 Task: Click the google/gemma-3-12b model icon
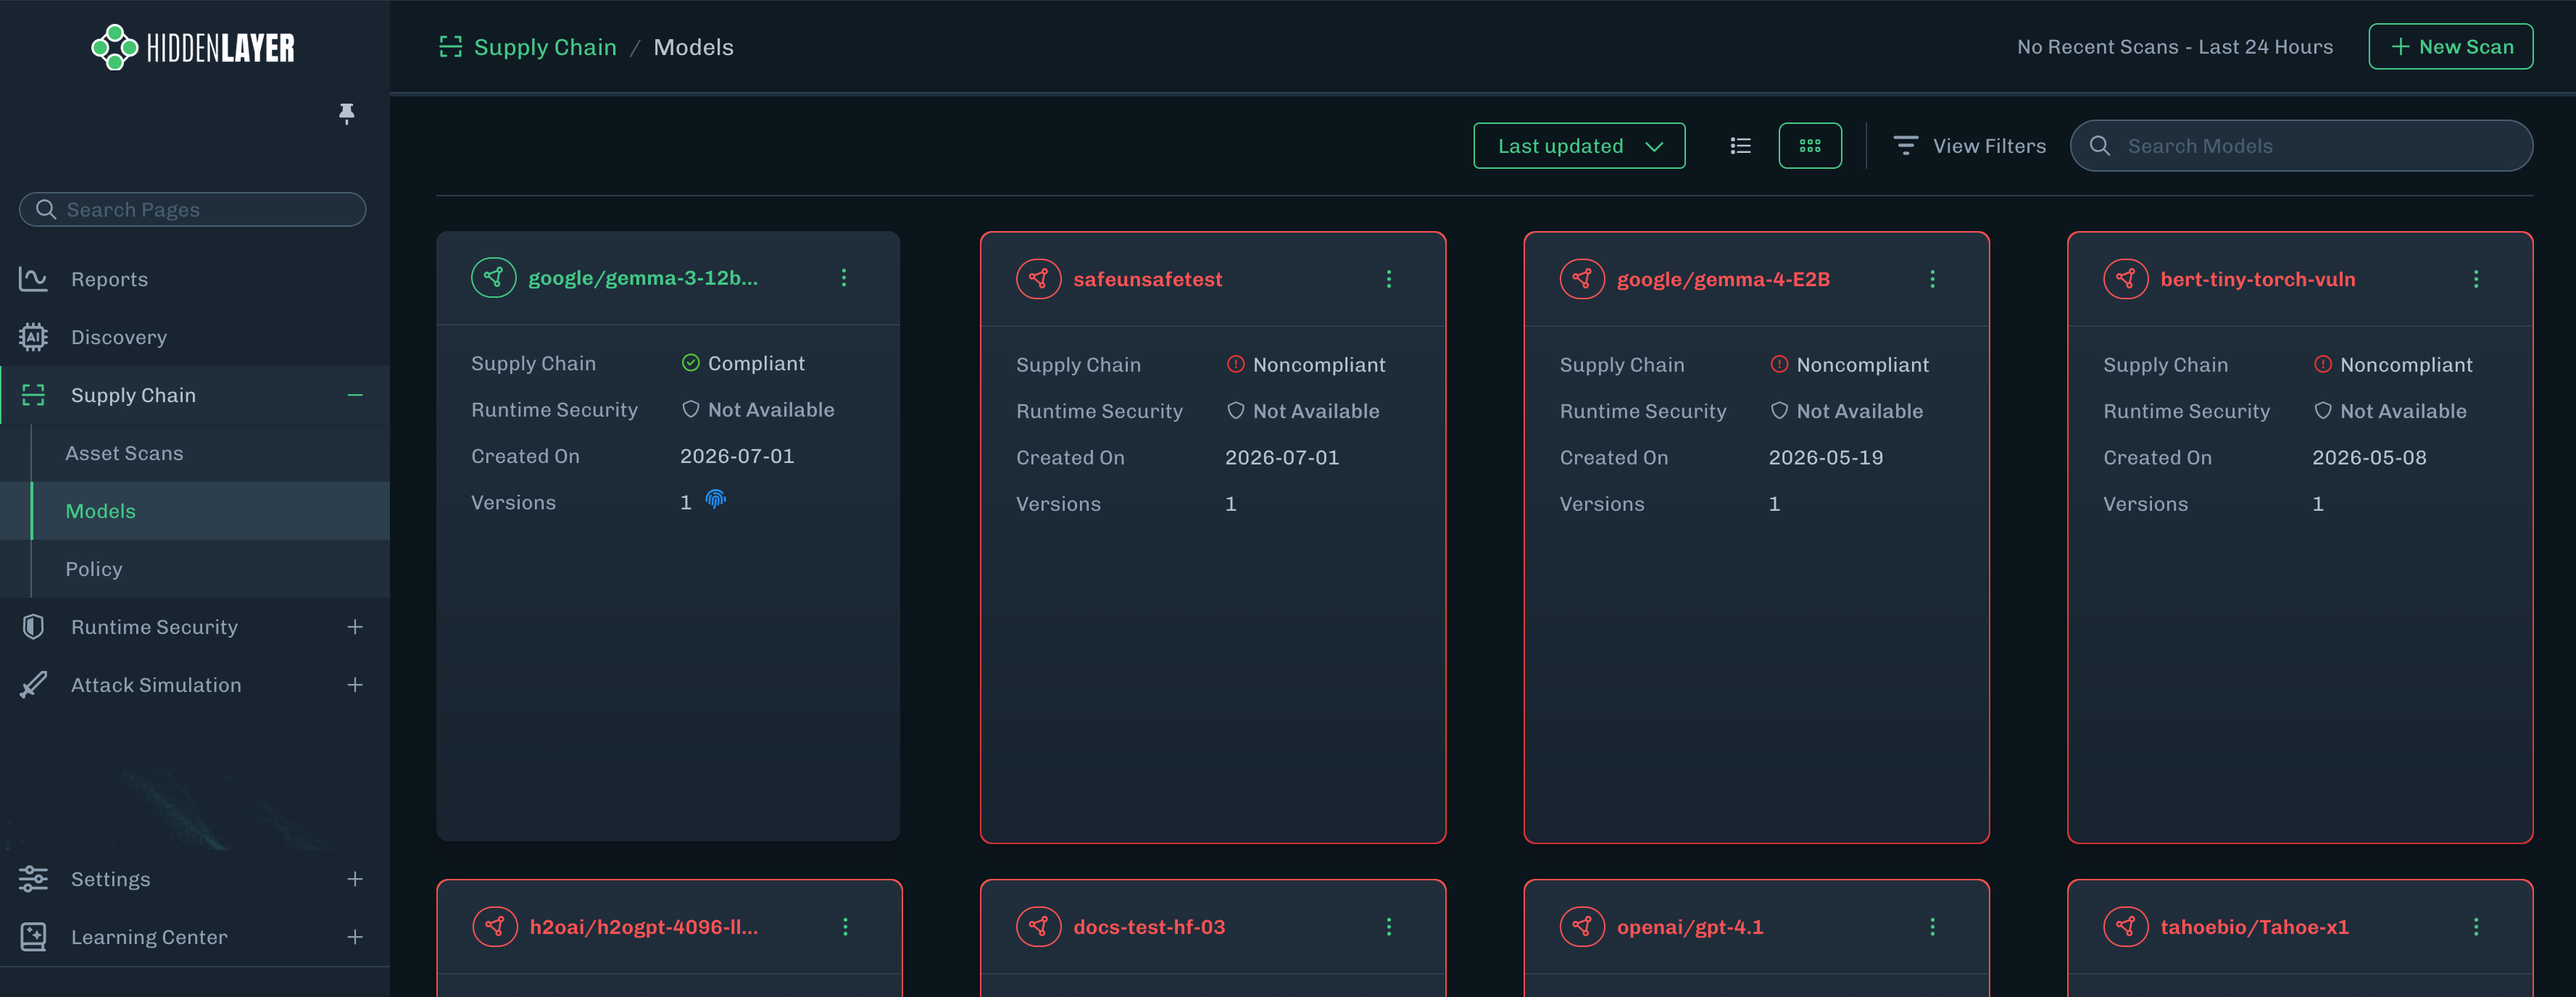click(x=494, y=278)
